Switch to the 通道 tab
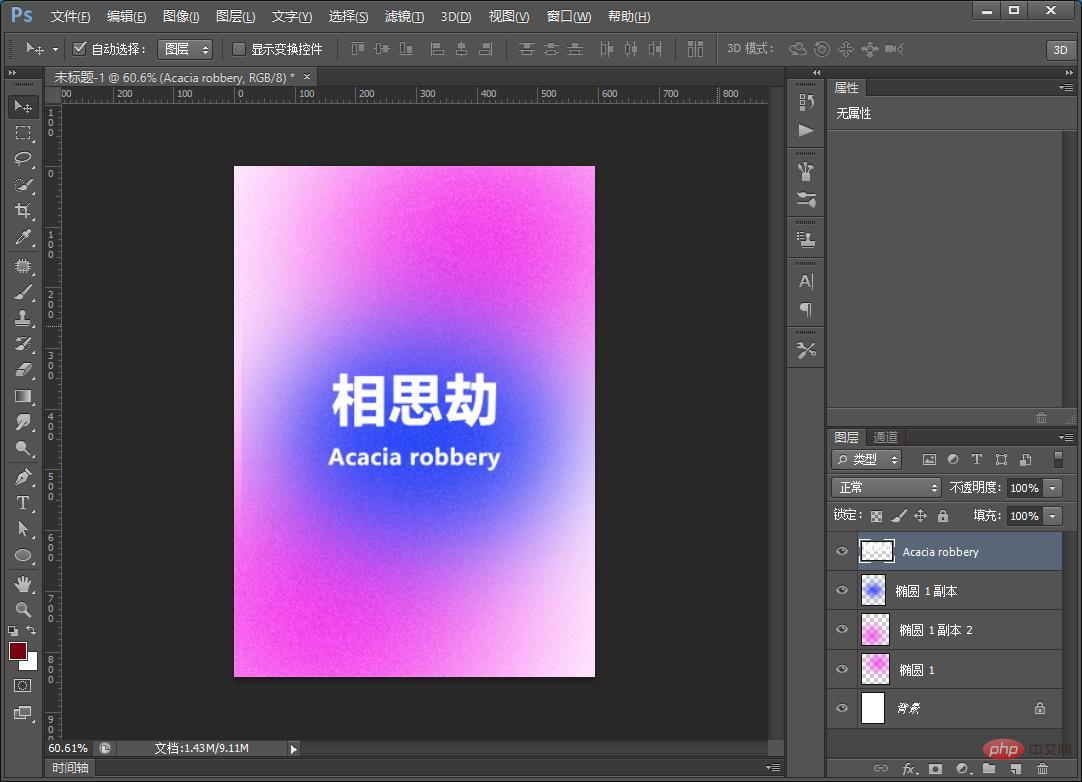The width and height of the screenshot is (1082, 782). [x=884, y=436]
